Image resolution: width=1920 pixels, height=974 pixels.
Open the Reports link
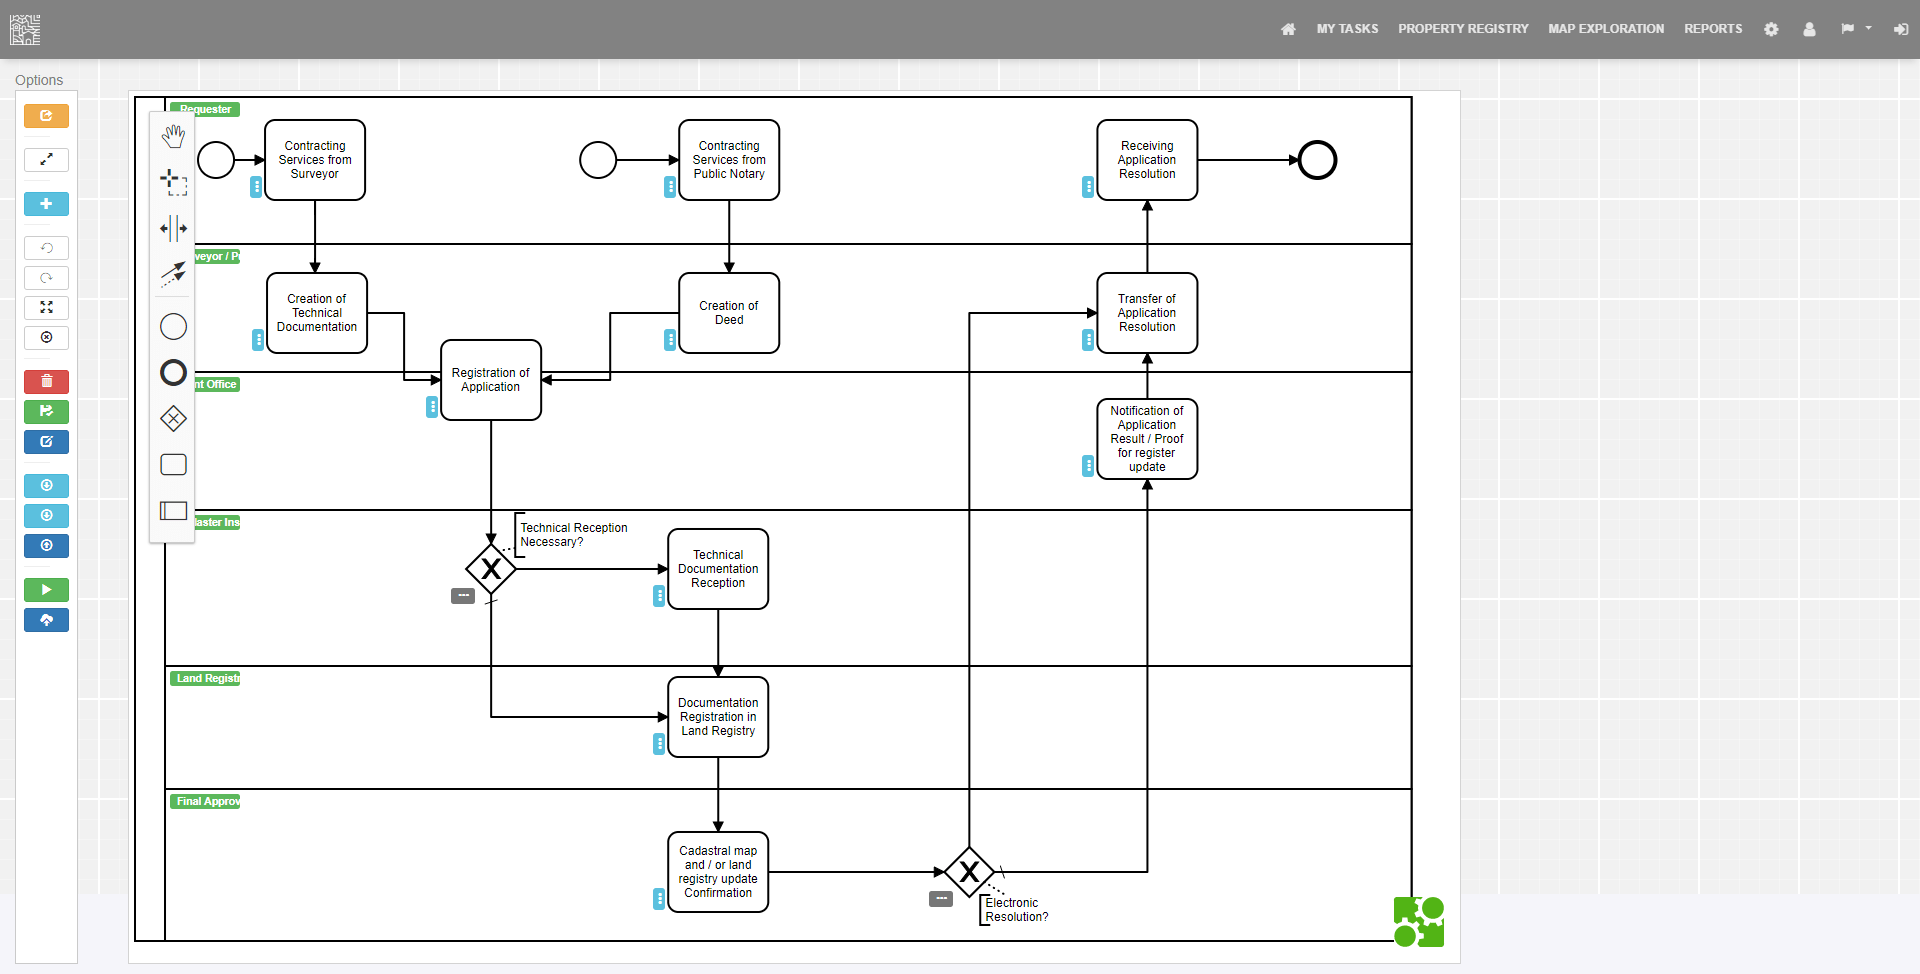(1712, 29)
